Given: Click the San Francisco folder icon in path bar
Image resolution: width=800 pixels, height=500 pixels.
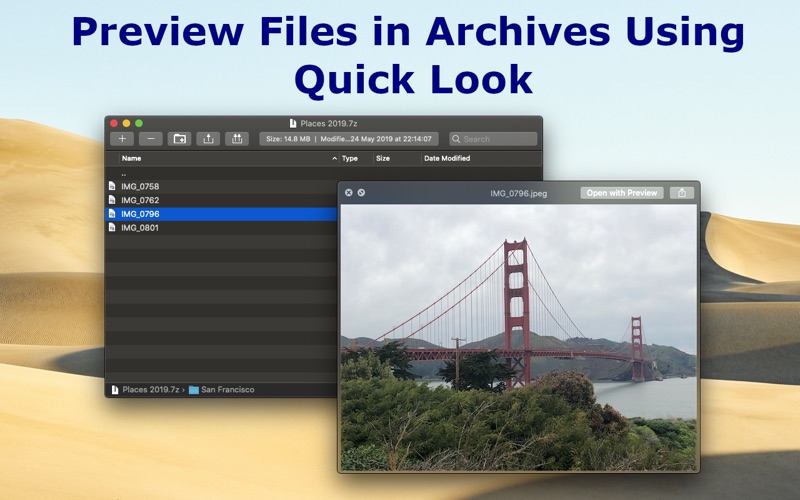Looking at the screenshot, I should pyautogui.click(x=193, y=390).
